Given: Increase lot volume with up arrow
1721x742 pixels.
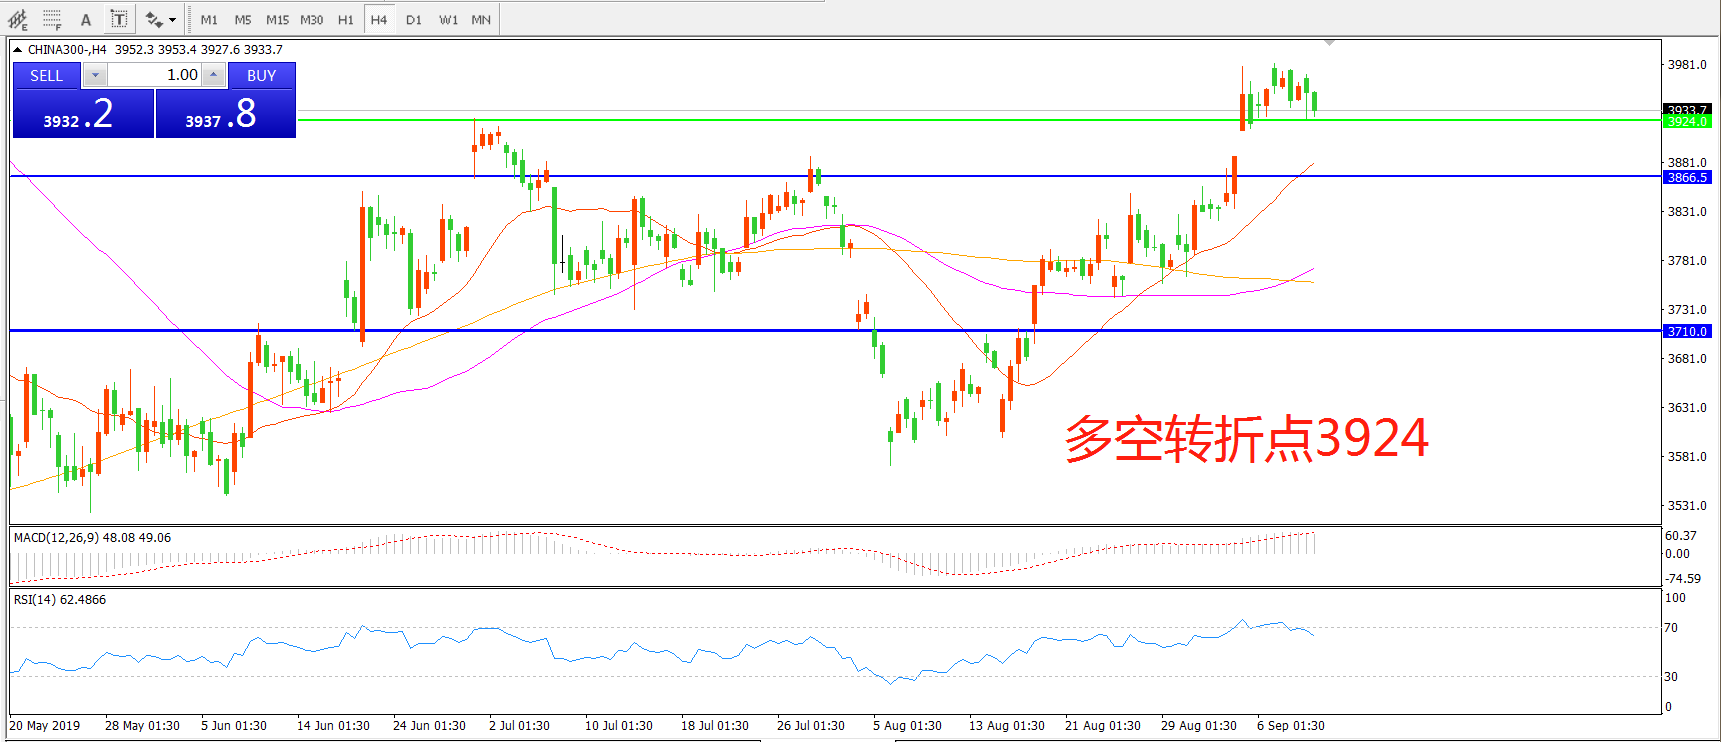Looking at the screenshot, I should (213, 75).
